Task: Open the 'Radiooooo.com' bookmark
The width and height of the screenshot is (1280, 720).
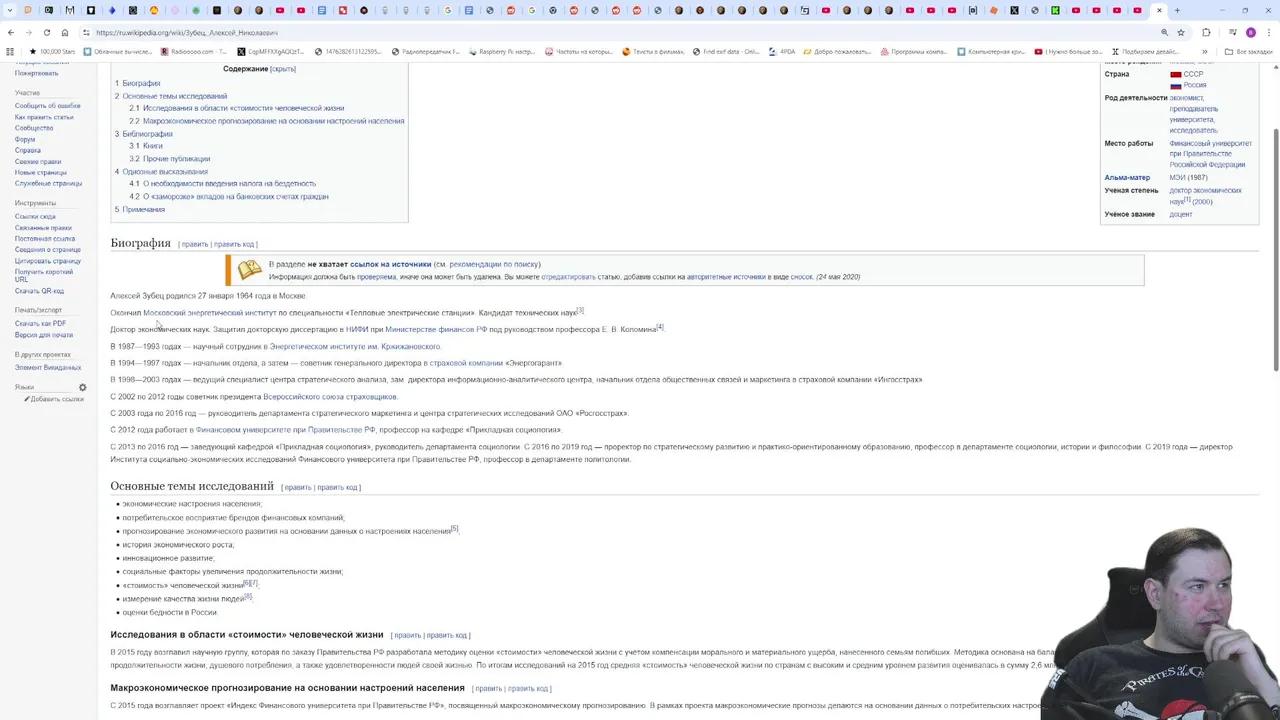Action: click(192, 51)
